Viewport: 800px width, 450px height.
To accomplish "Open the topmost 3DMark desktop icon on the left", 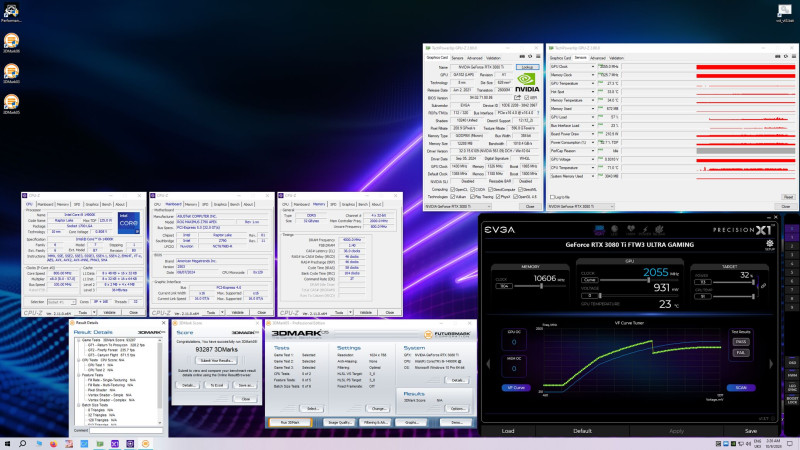I will pyautogui.click(x=11, y=43).
